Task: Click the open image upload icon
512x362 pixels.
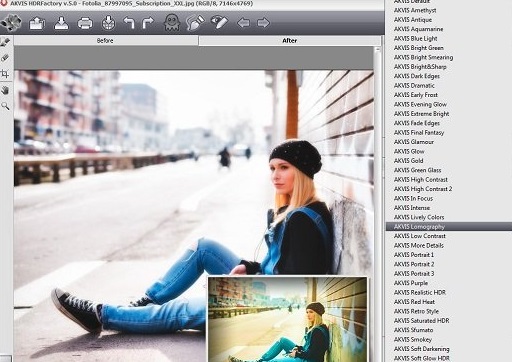Action: 37,23
